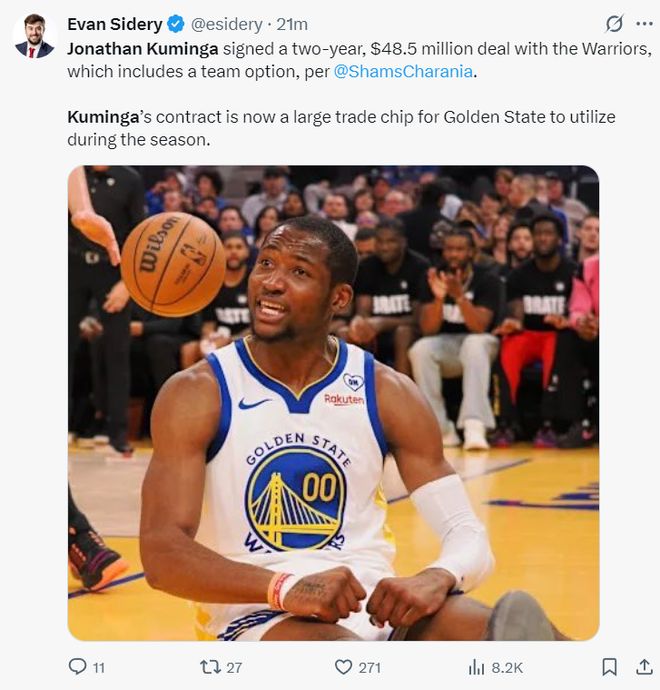Open Evan Sidery's profile picture
660x690 pixels.
(x=35, y=37)
